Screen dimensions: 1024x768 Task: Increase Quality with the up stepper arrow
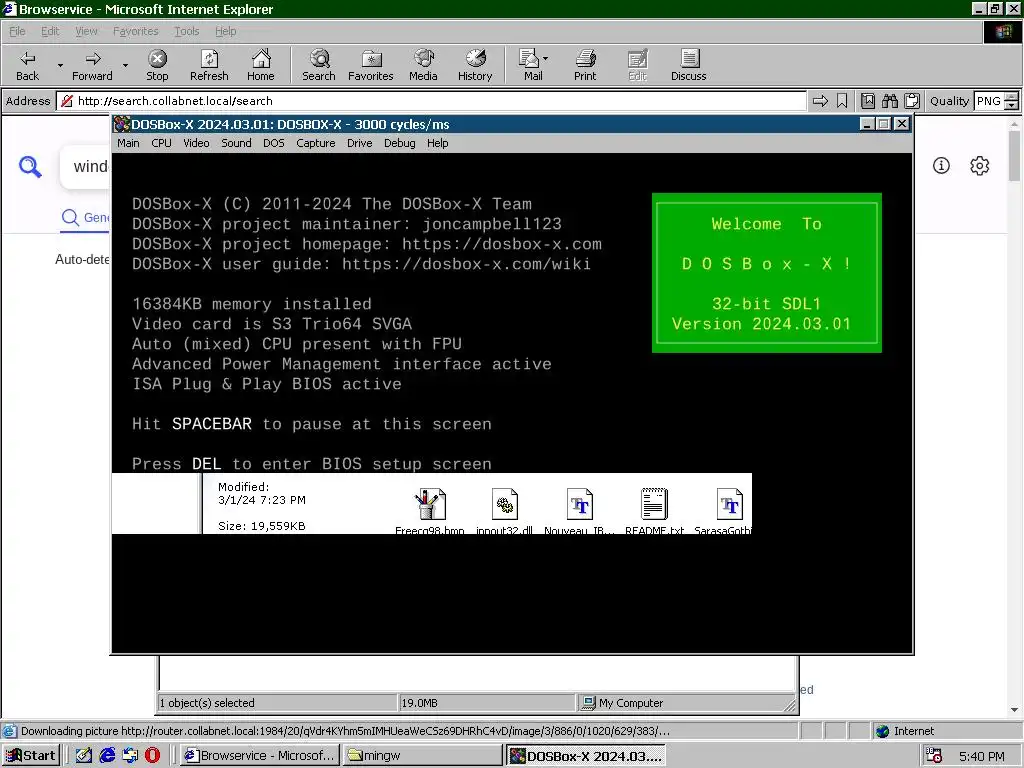click(x=1011, y=97)
